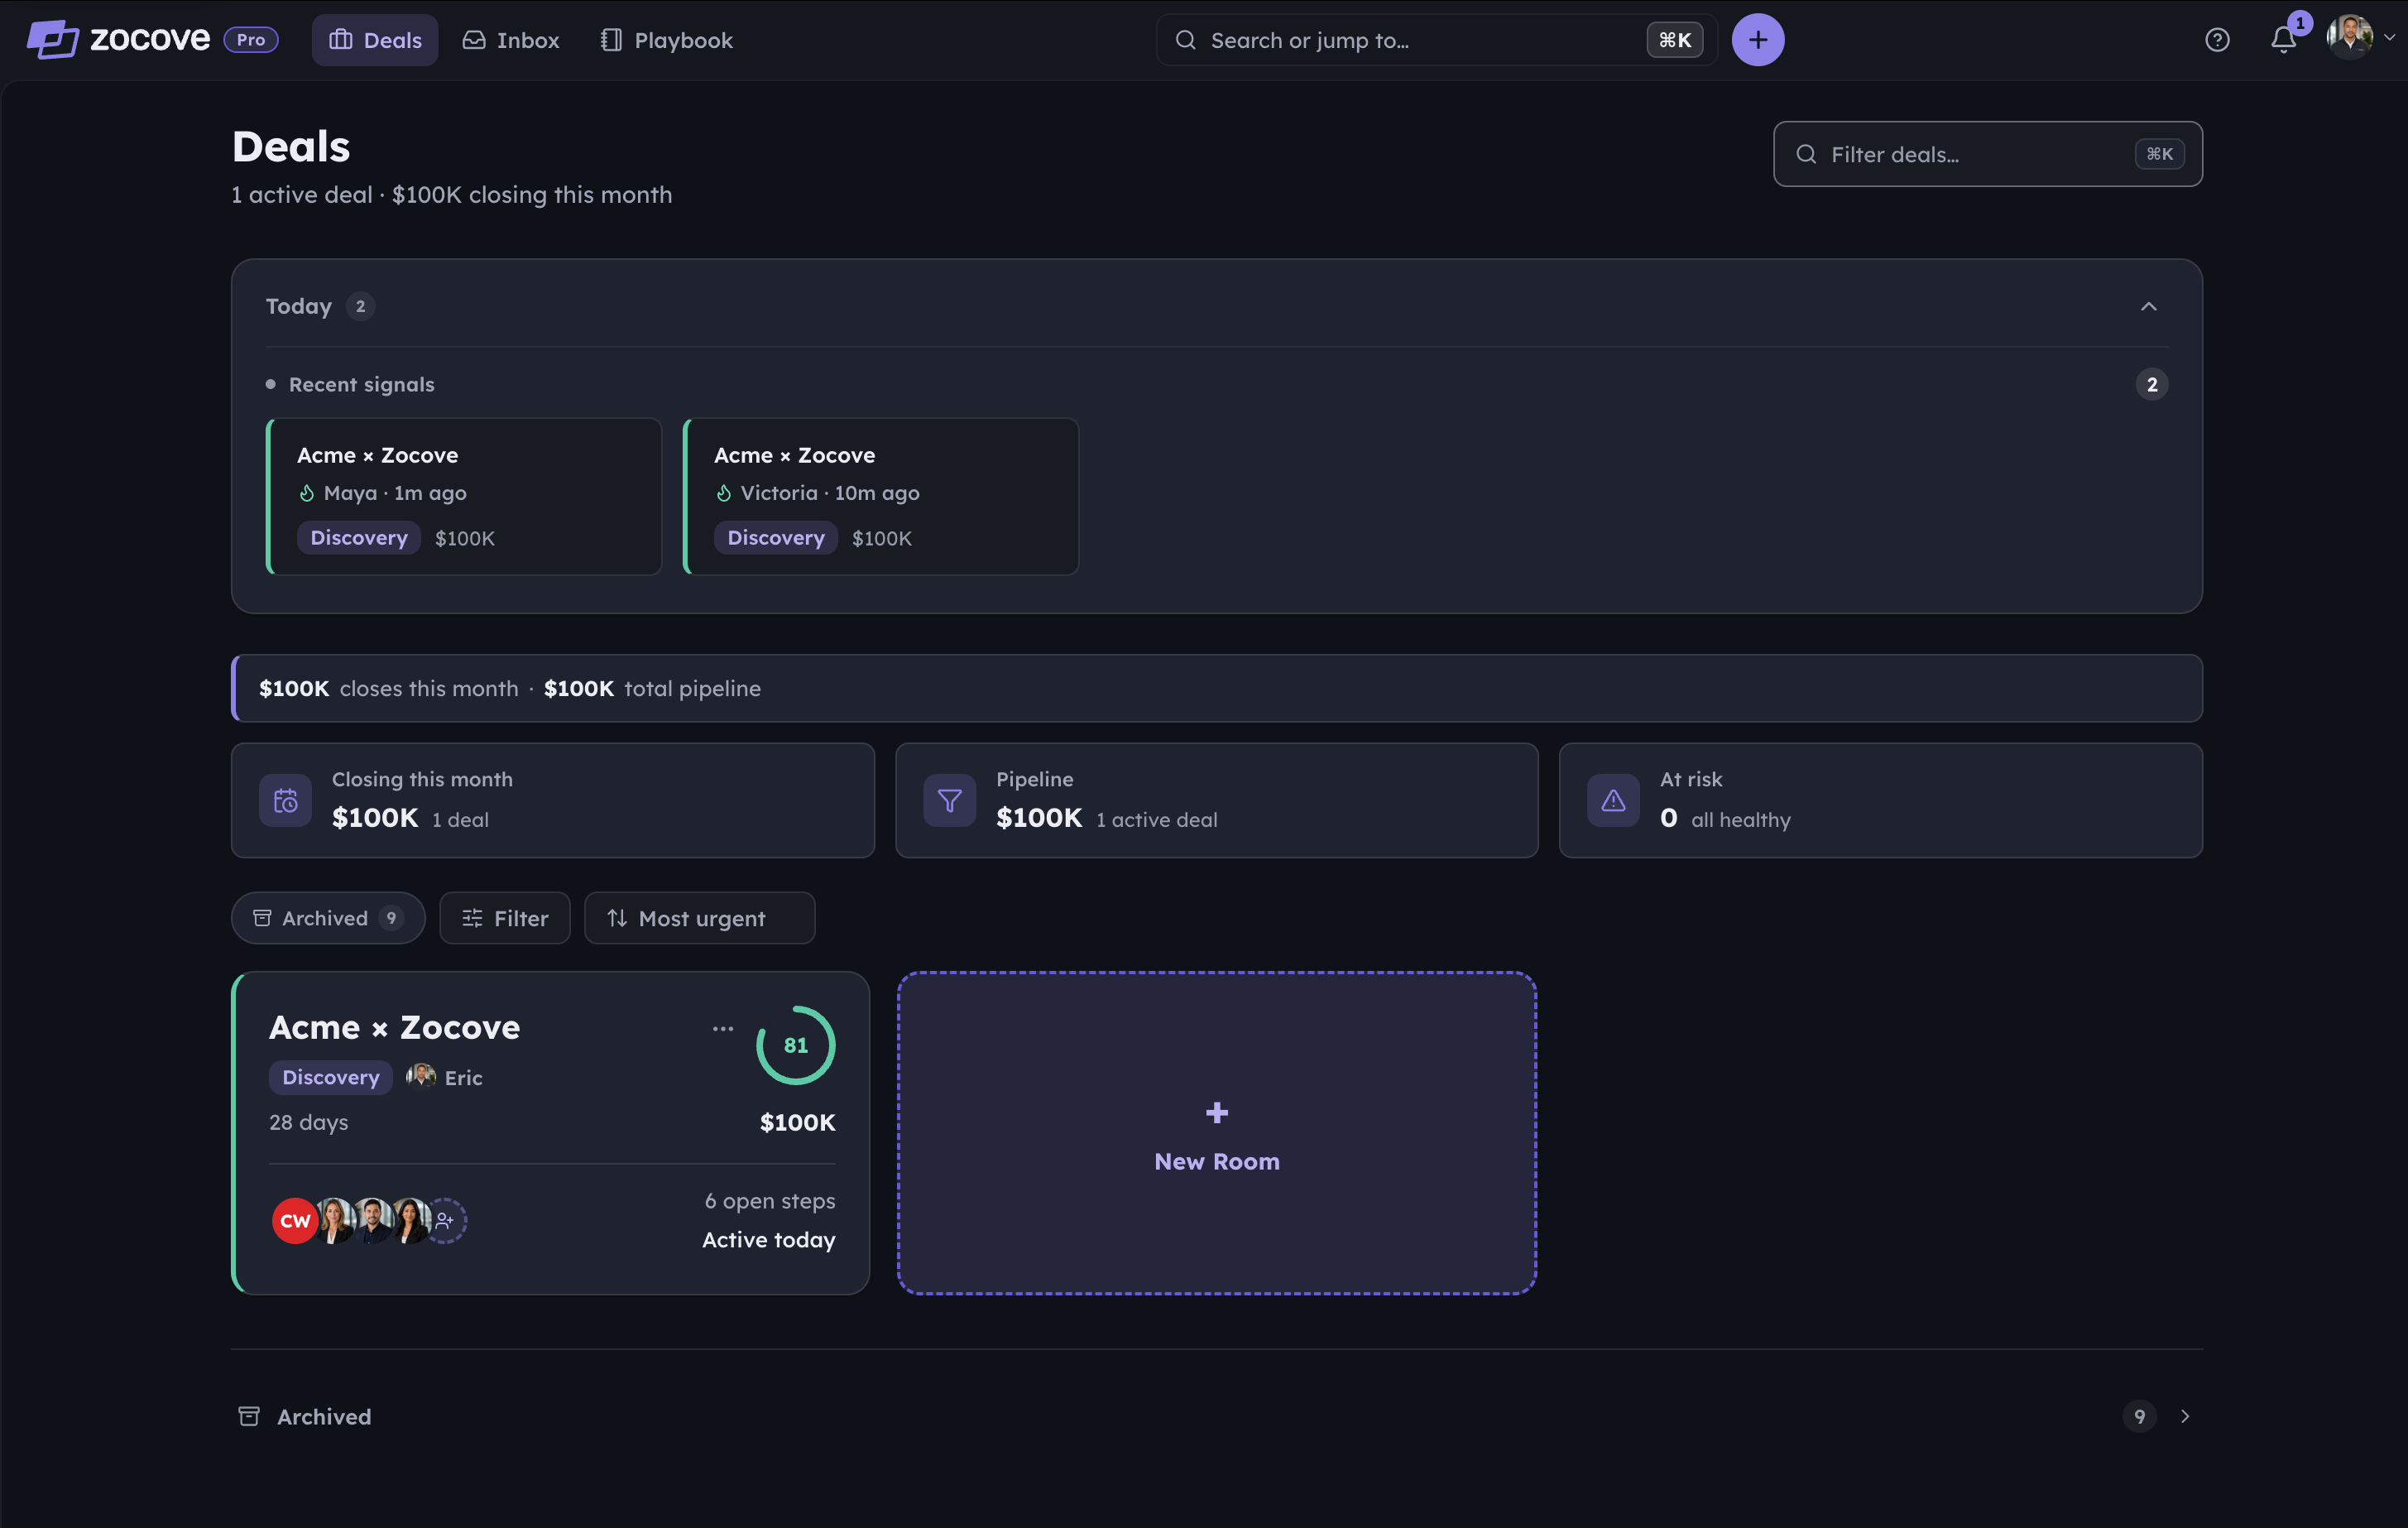Click the Filter sliders icon
This screenshot has width=2408, height=1528.
coord(472,918)
